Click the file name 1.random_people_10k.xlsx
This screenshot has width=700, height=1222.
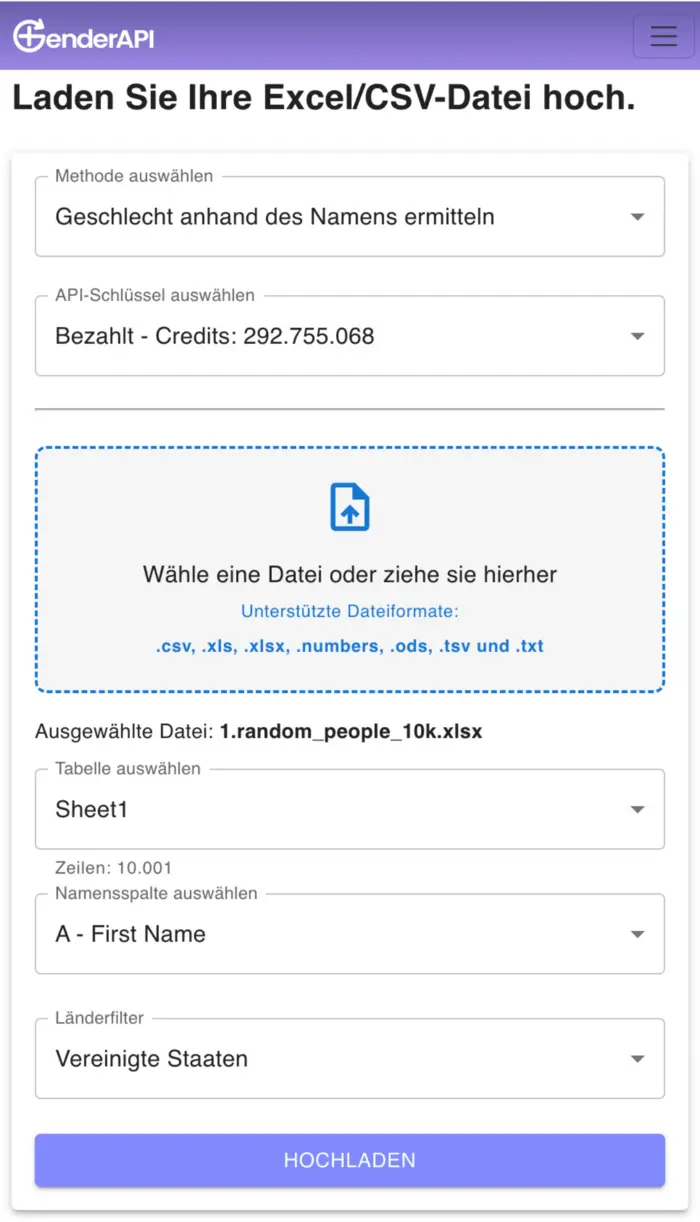[351, 732]
